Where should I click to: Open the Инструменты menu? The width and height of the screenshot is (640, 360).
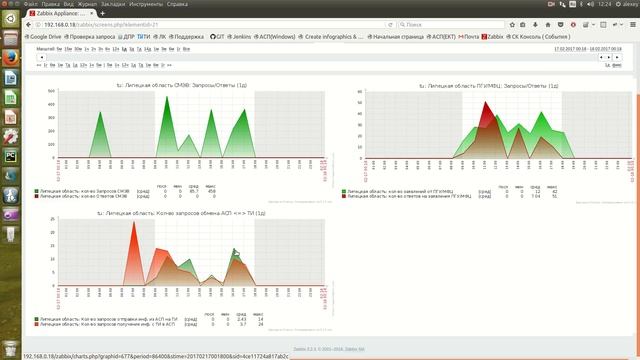[x=146, y=4]
